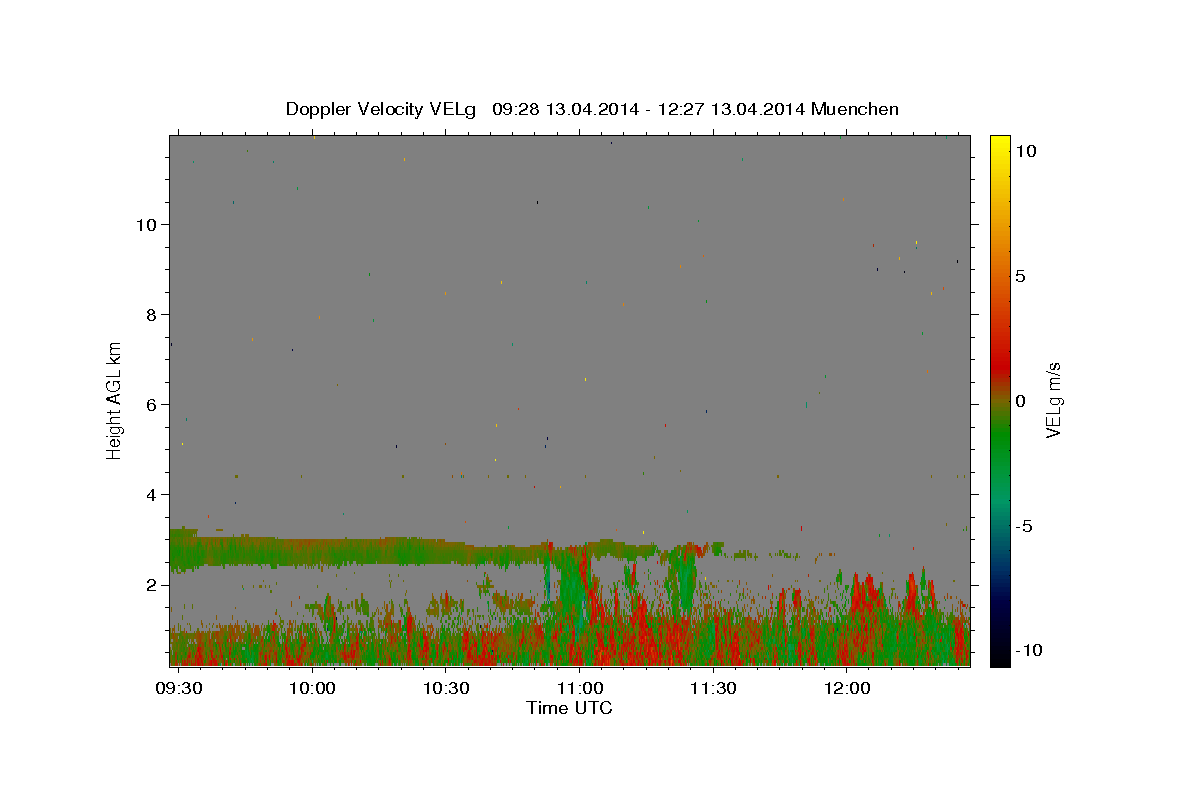Click the cloud layer near 3 km at 09:30
Image resolution: width=1200 pixels, height=800 pixels.
coord(182,548)
